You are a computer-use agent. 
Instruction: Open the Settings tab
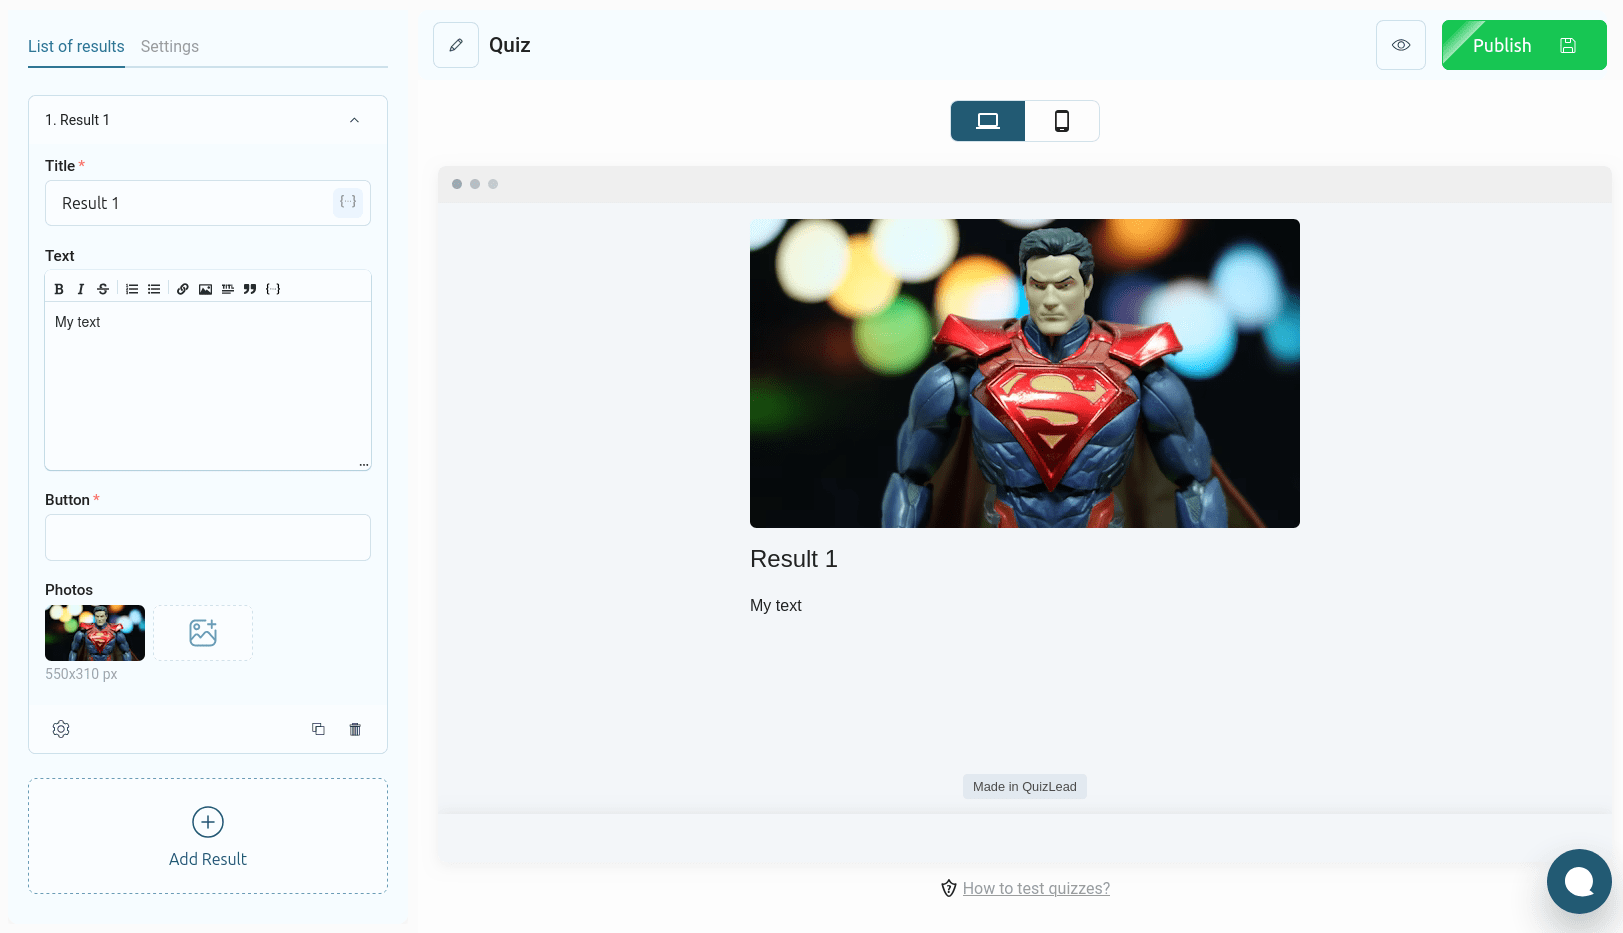pyautogui.click(x=170, y=46)
